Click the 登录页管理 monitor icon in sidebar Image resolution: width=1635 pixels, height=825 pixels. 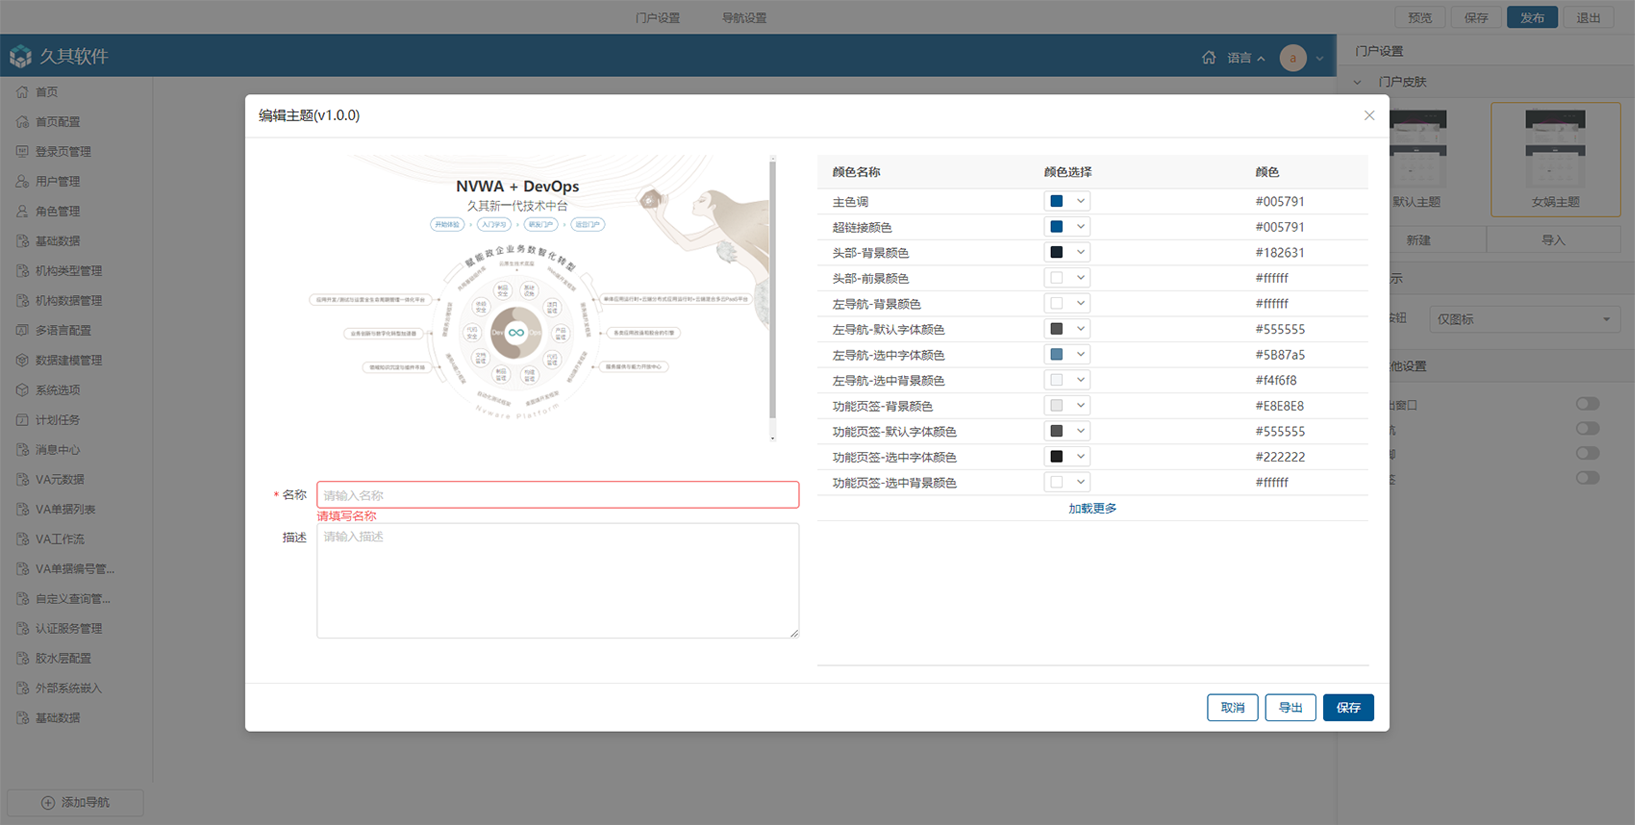pyautogui.click(x=22, y=152)
